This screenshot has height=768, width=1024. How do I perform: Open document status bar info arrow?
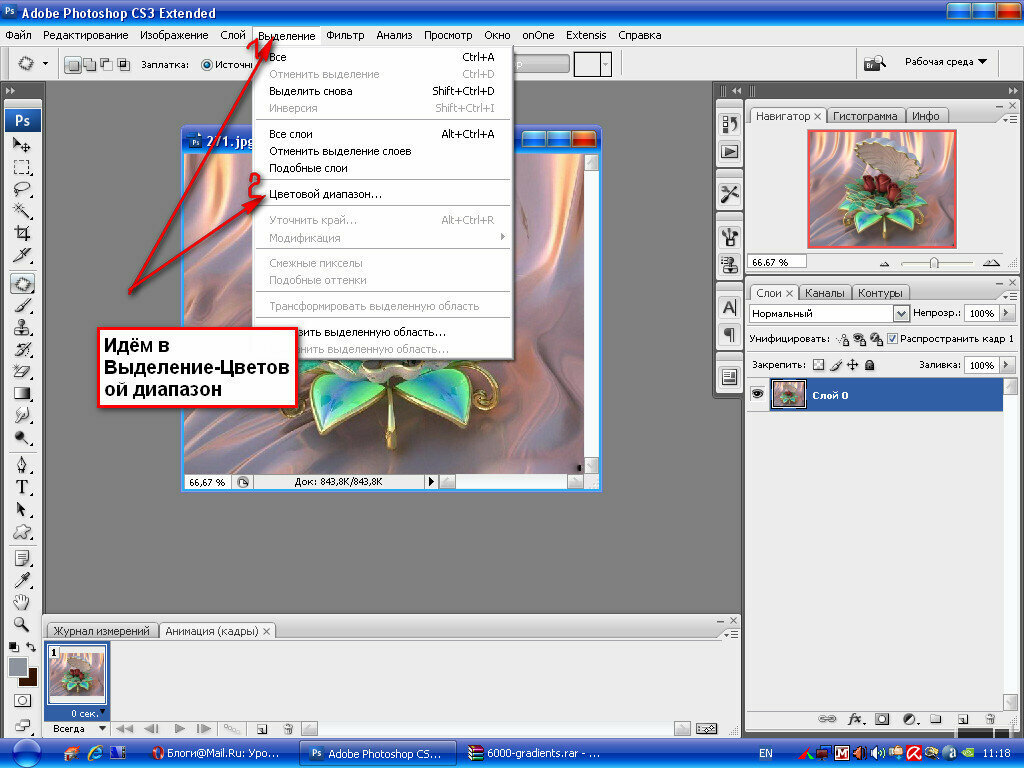430,482
